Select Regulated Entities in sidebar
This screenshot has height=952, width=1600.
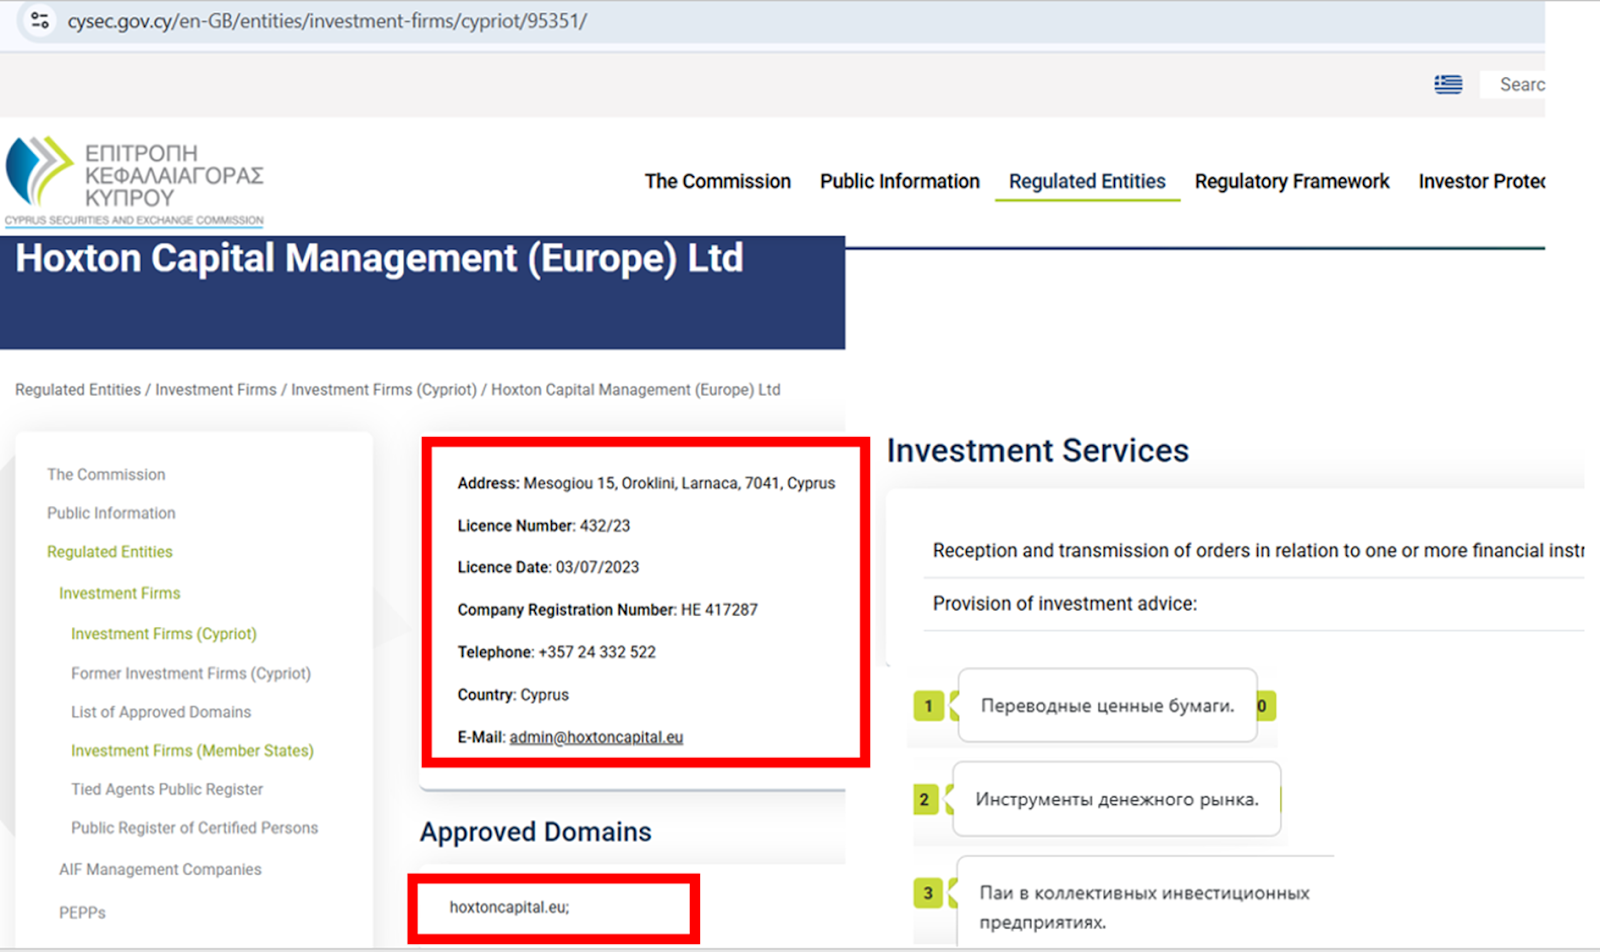(x=110, y=552)
